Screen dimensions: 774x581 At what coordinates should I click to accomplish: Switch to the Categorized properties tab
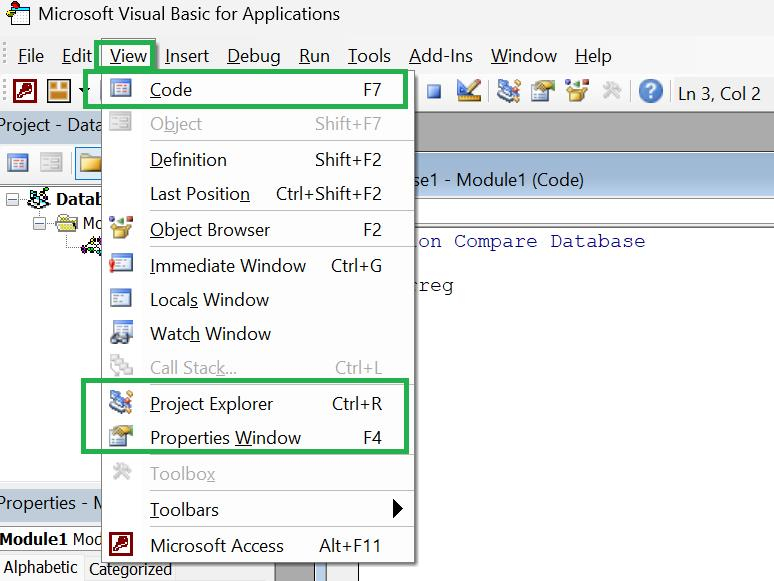(130, 569)
